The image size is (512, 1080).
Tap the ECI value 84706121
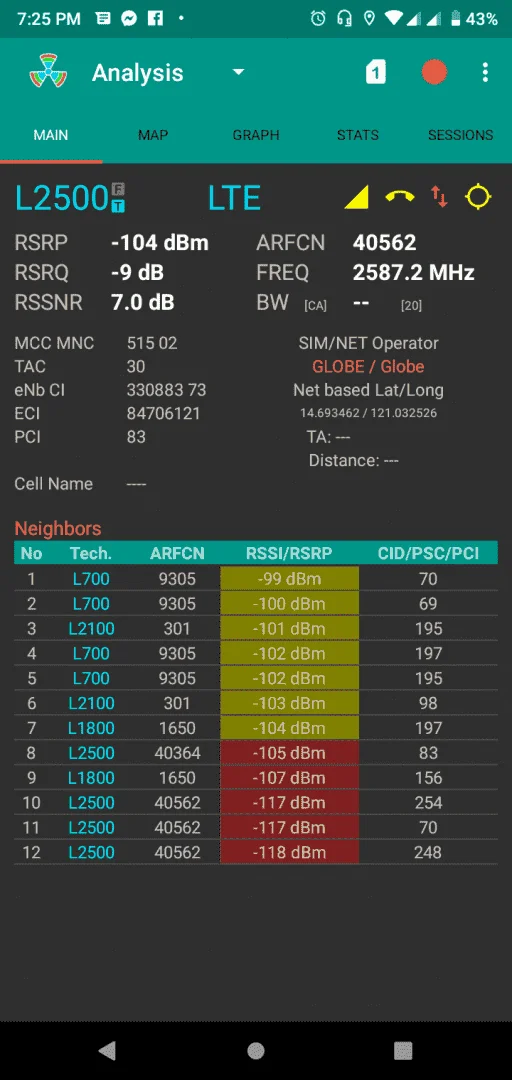(163, 413)
